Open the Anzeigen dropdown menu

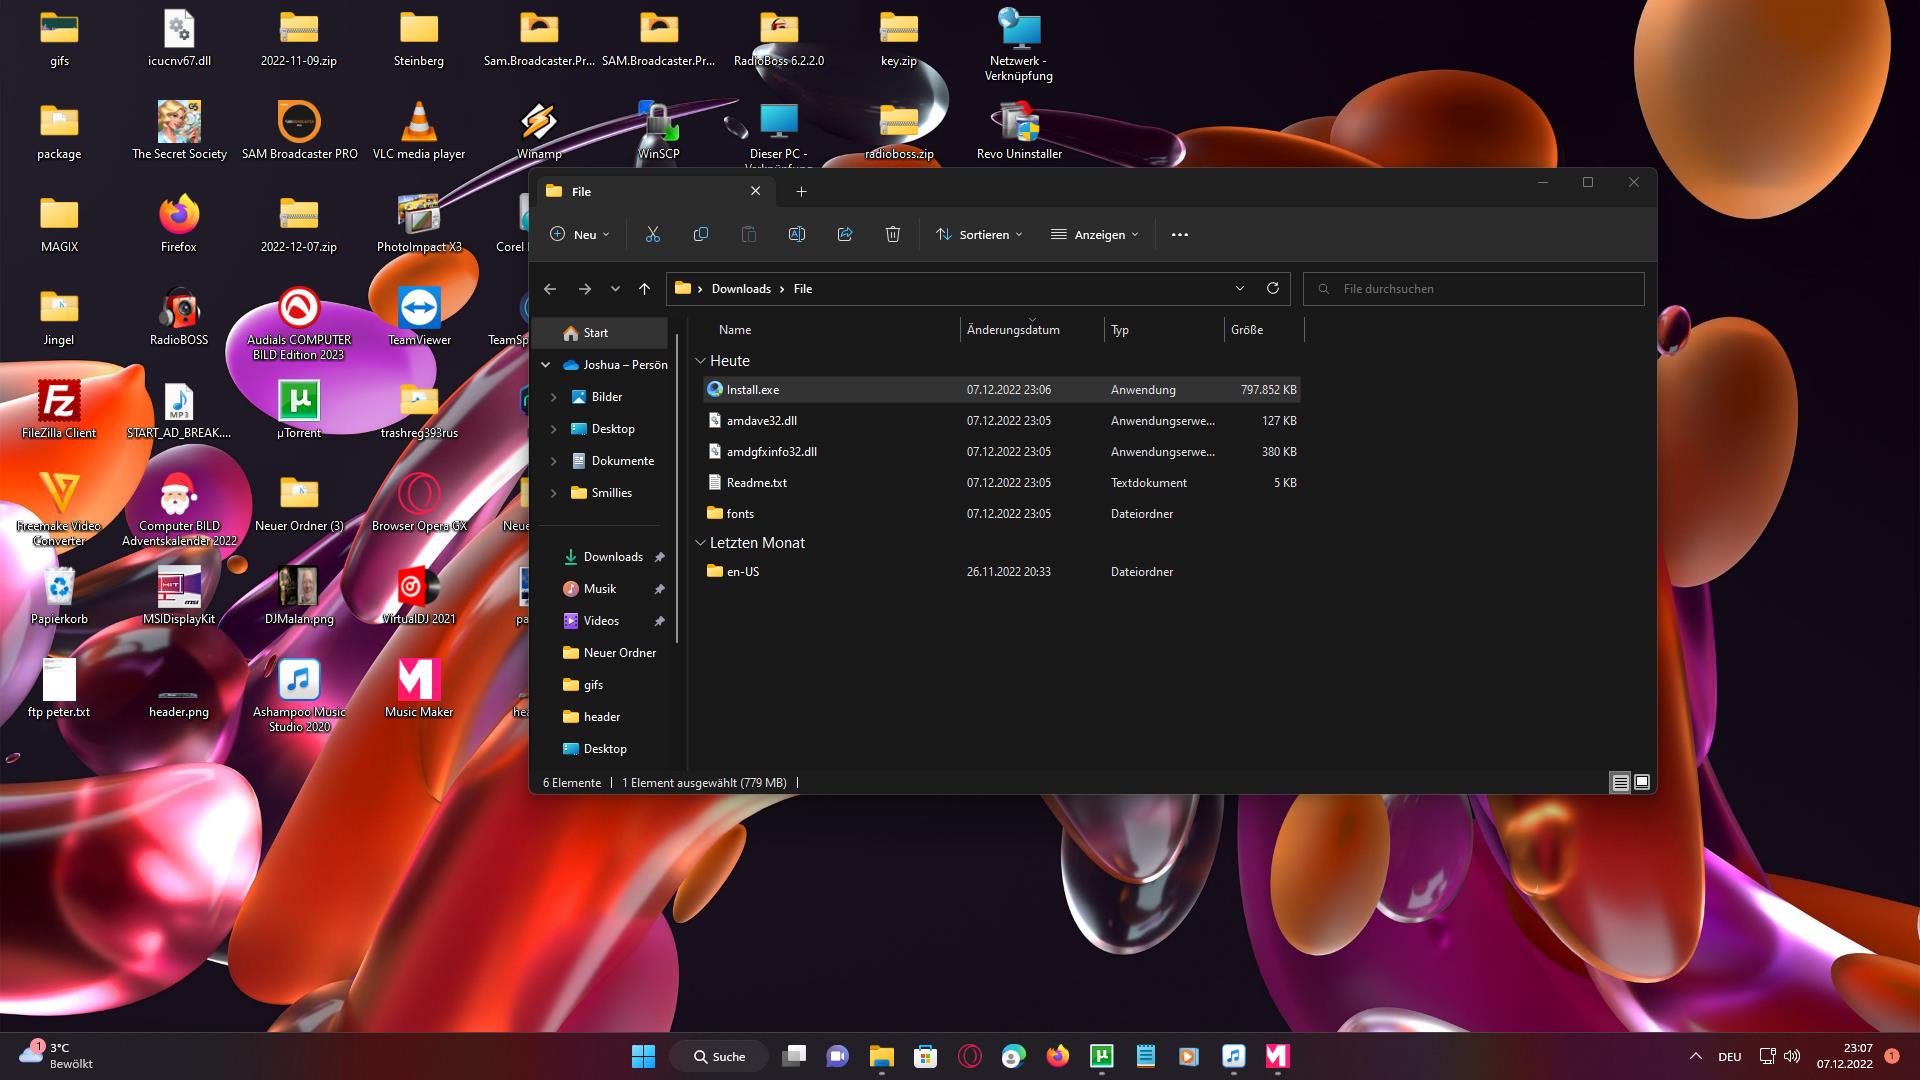1095,235
